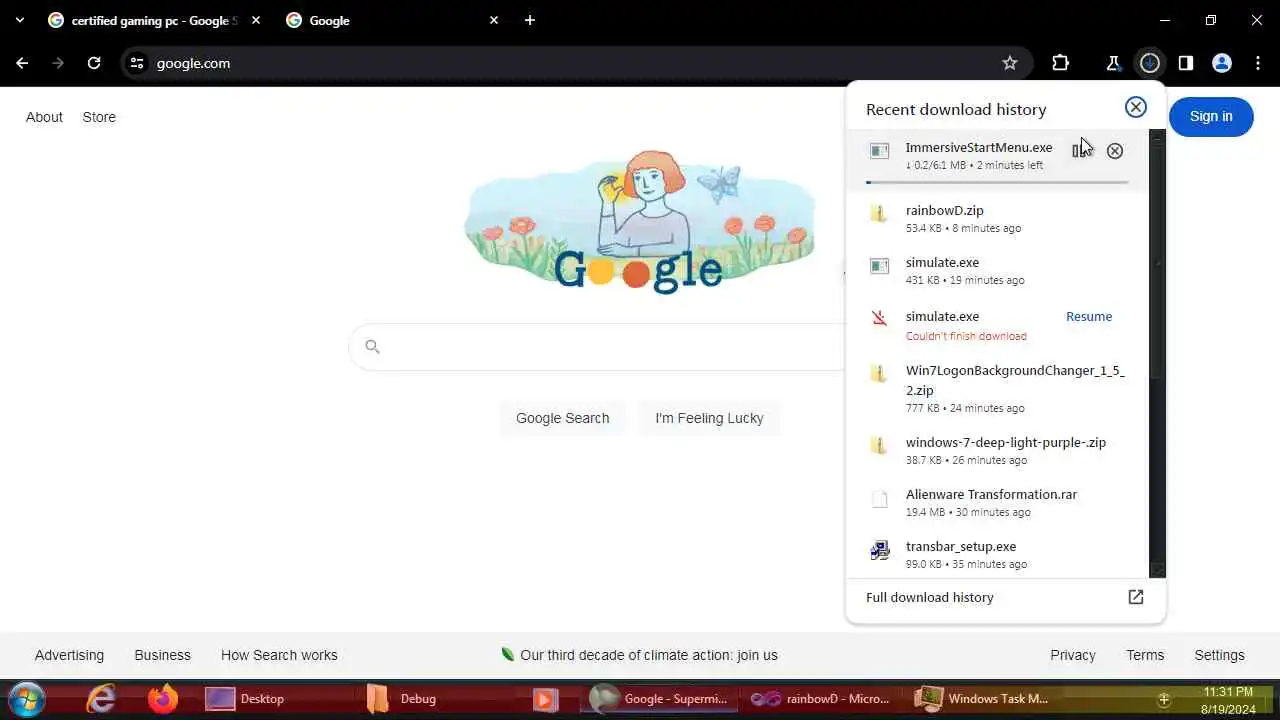
Task: Launch Firefox from taskbar
Action: pyautogui.click(x=162, y=698)
